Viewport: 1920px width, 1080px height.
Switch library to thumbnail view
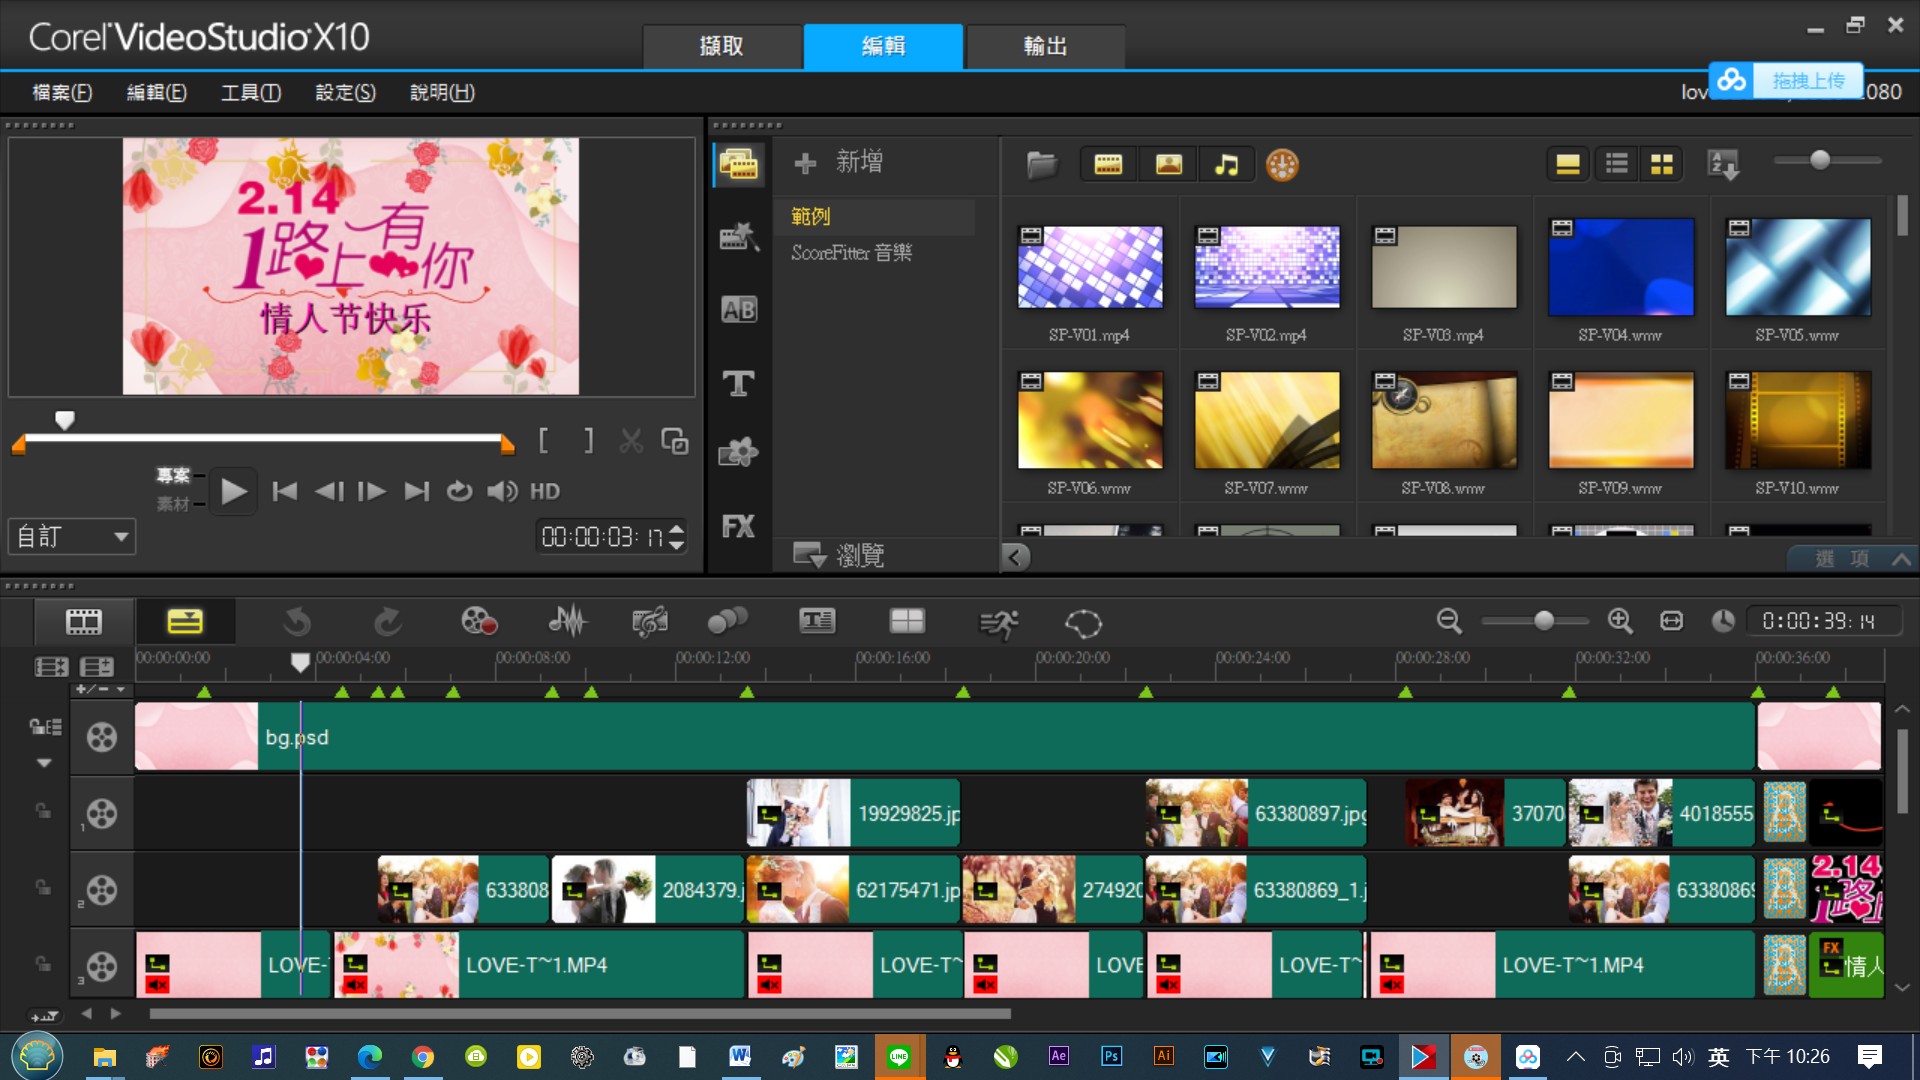tap(1662, 164)
